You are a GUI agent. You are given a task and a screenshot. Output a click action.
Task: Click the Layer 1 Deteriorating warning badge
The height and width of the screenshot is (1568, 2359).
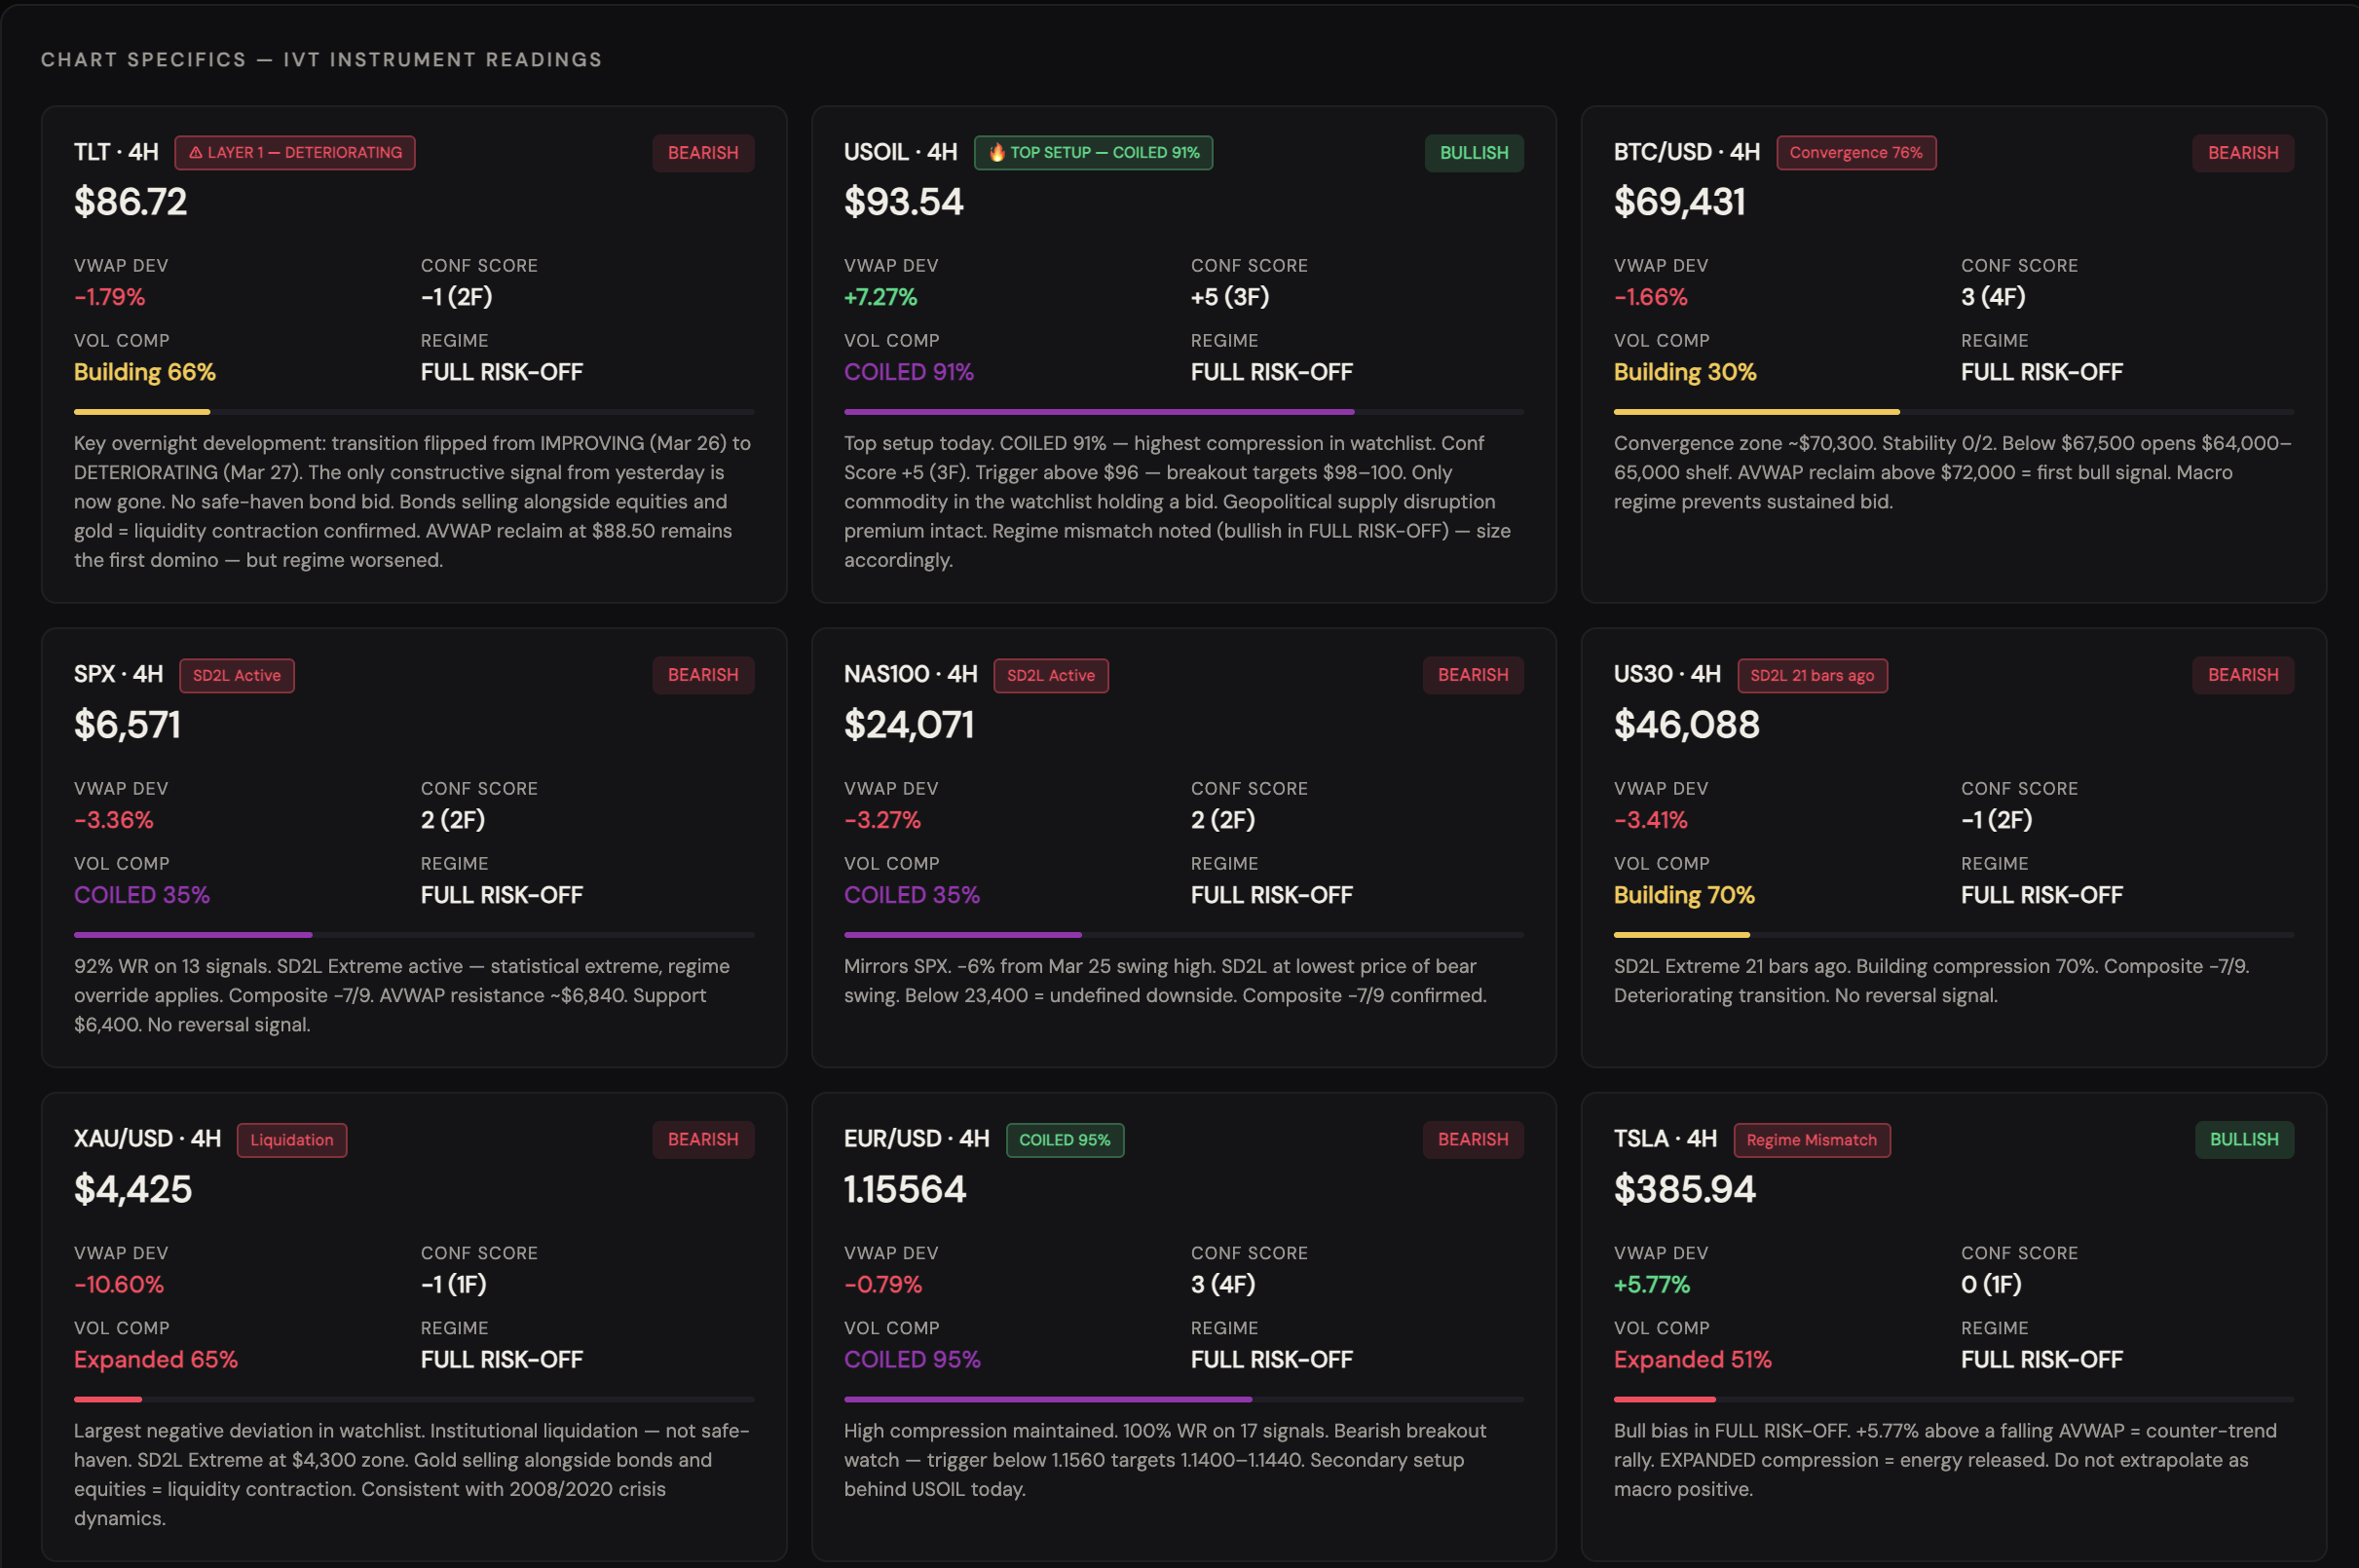(294, 153)
